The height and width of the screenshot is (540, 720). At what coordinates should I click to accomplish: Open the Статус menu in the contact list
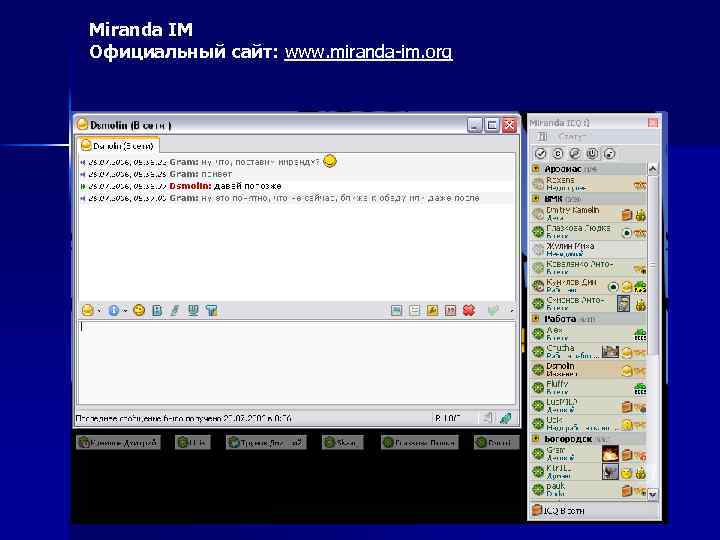[x=571, y=137]
